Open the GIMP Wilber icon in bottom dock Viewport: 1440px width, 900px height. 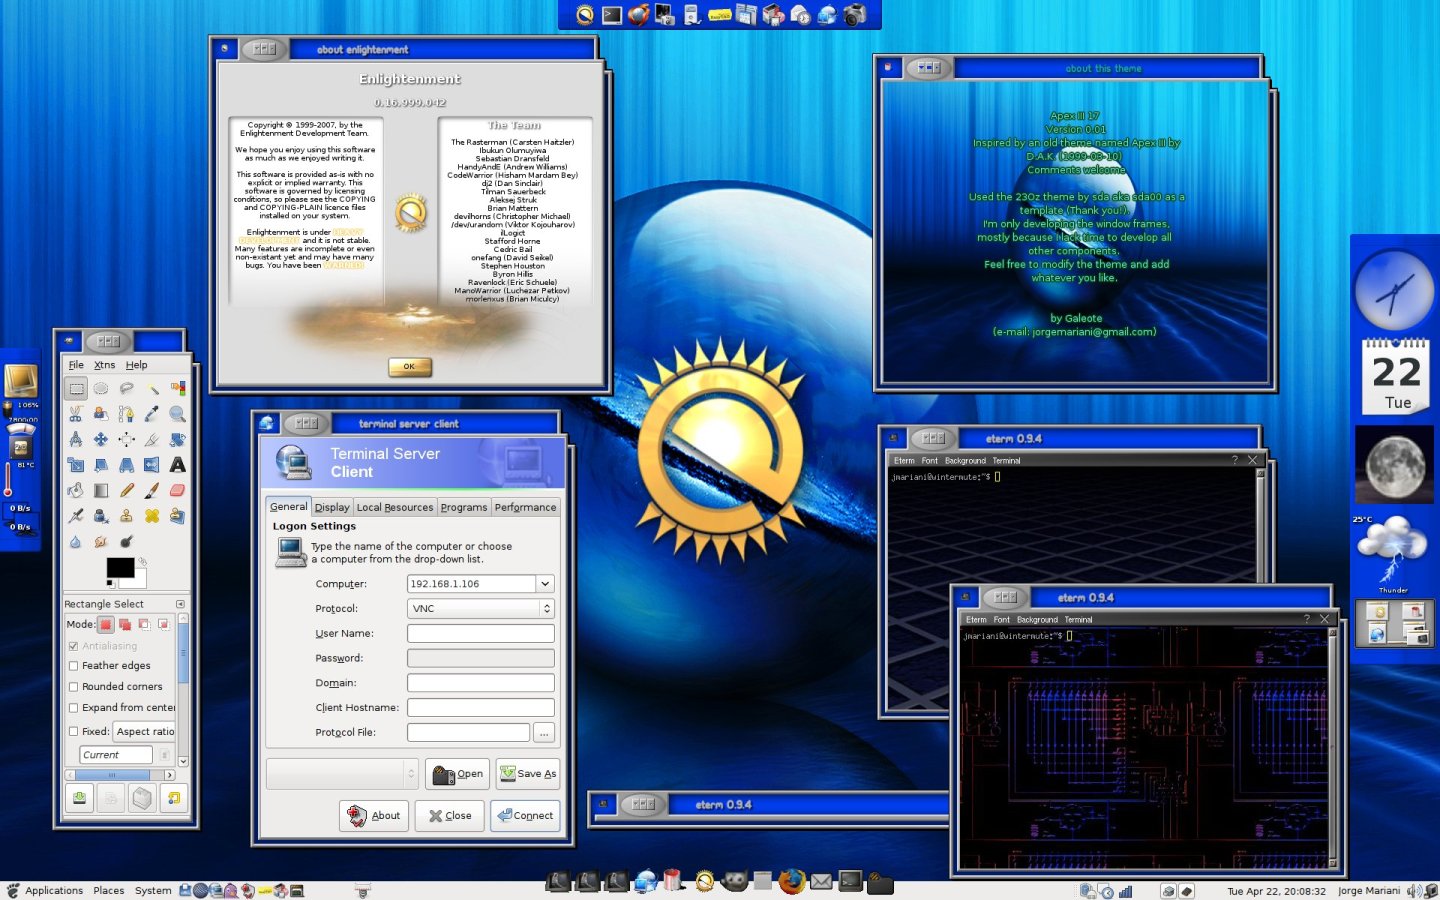[735, 881]
